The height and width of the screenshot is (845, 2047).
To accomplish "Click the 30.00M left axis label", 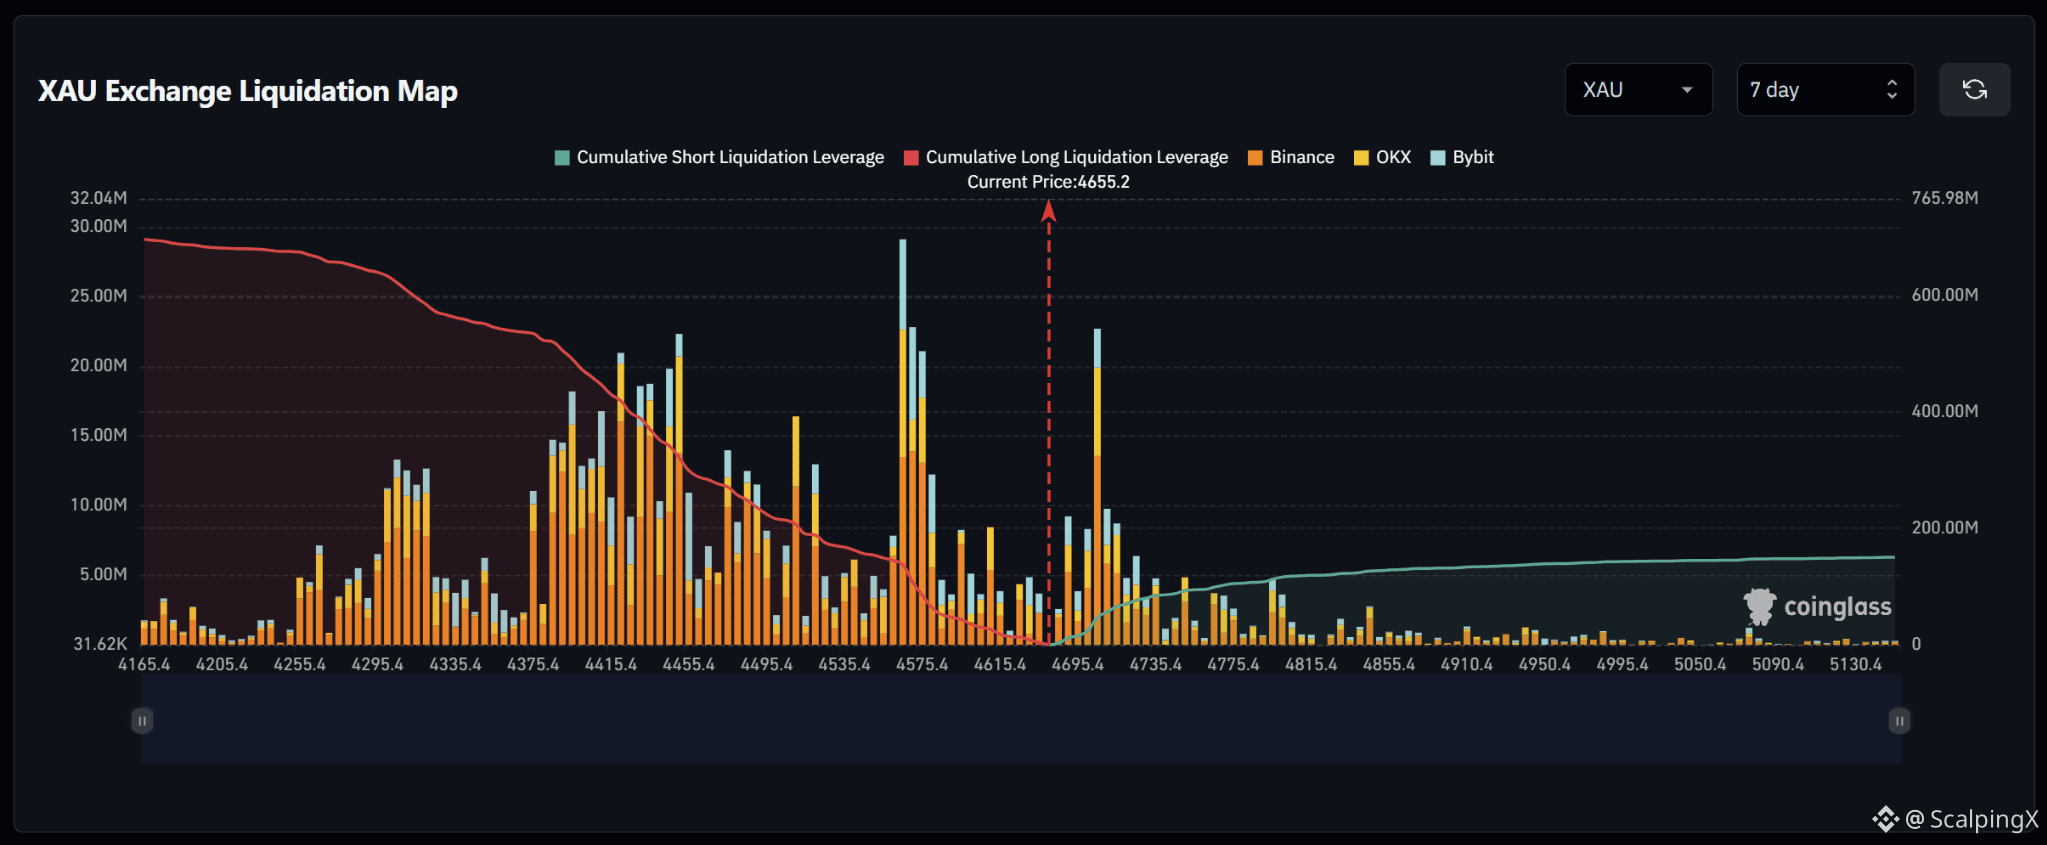I will pos(99,226).
